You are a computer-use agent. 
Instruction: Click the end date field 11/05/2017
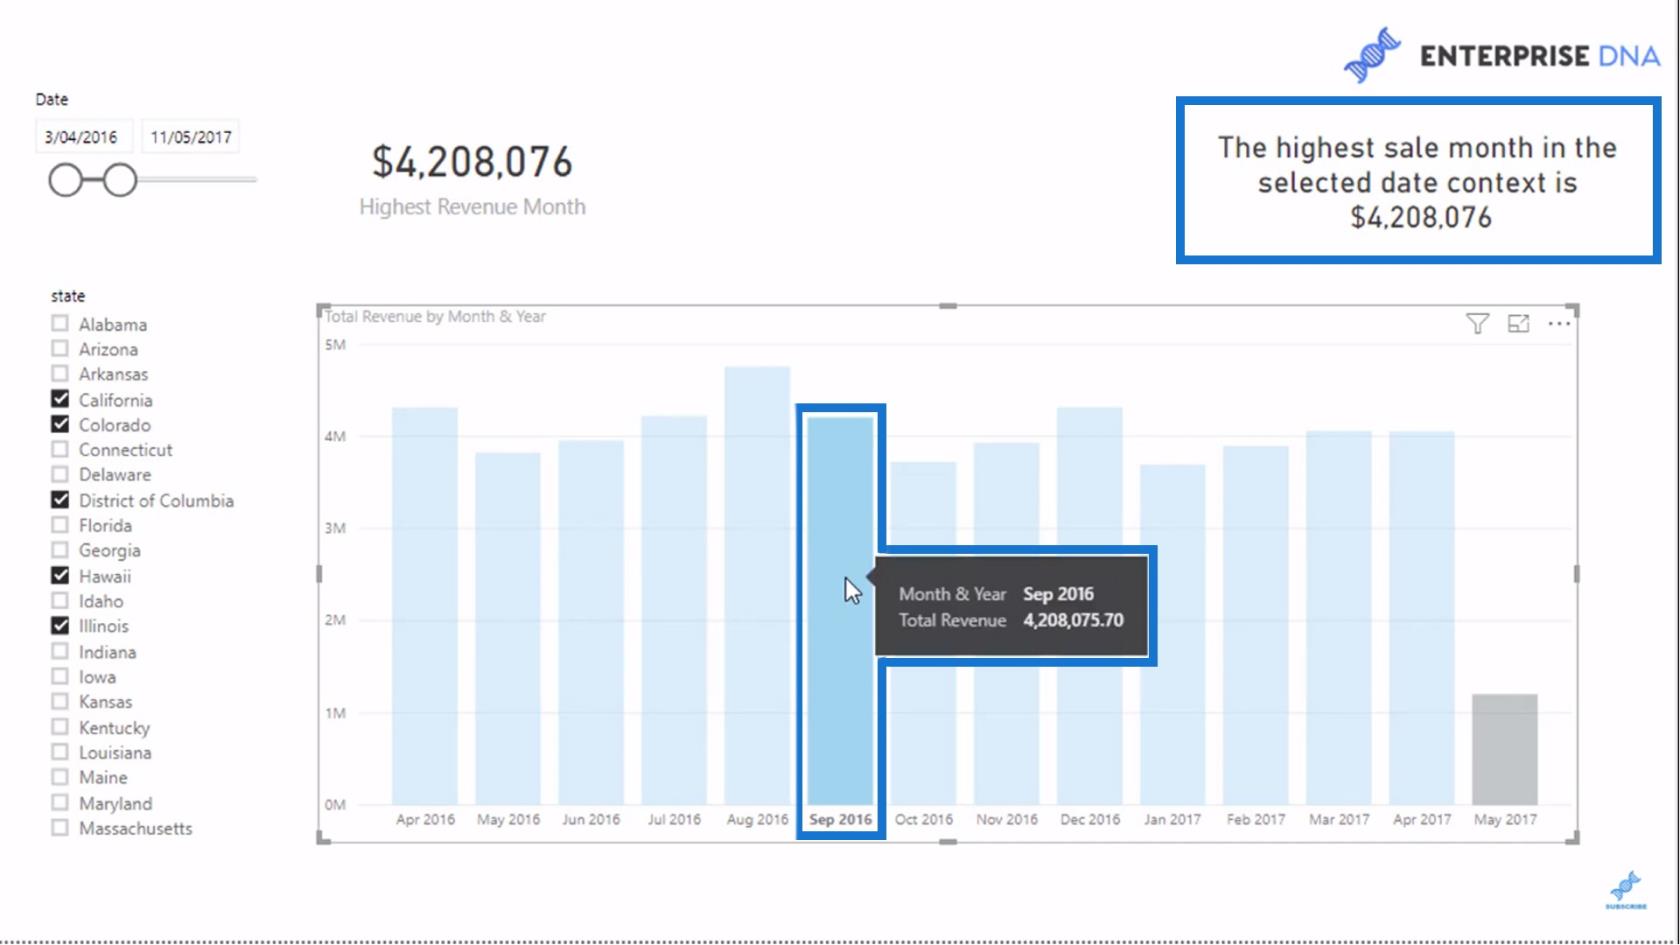(191, 137)
